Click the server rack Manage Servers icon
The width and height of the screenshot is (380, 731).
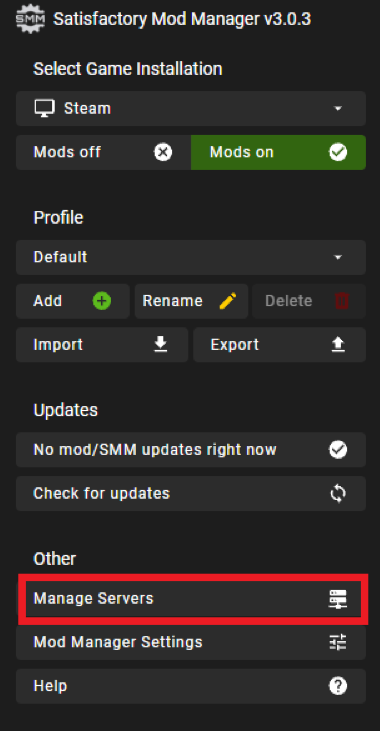tap(338, 599)
